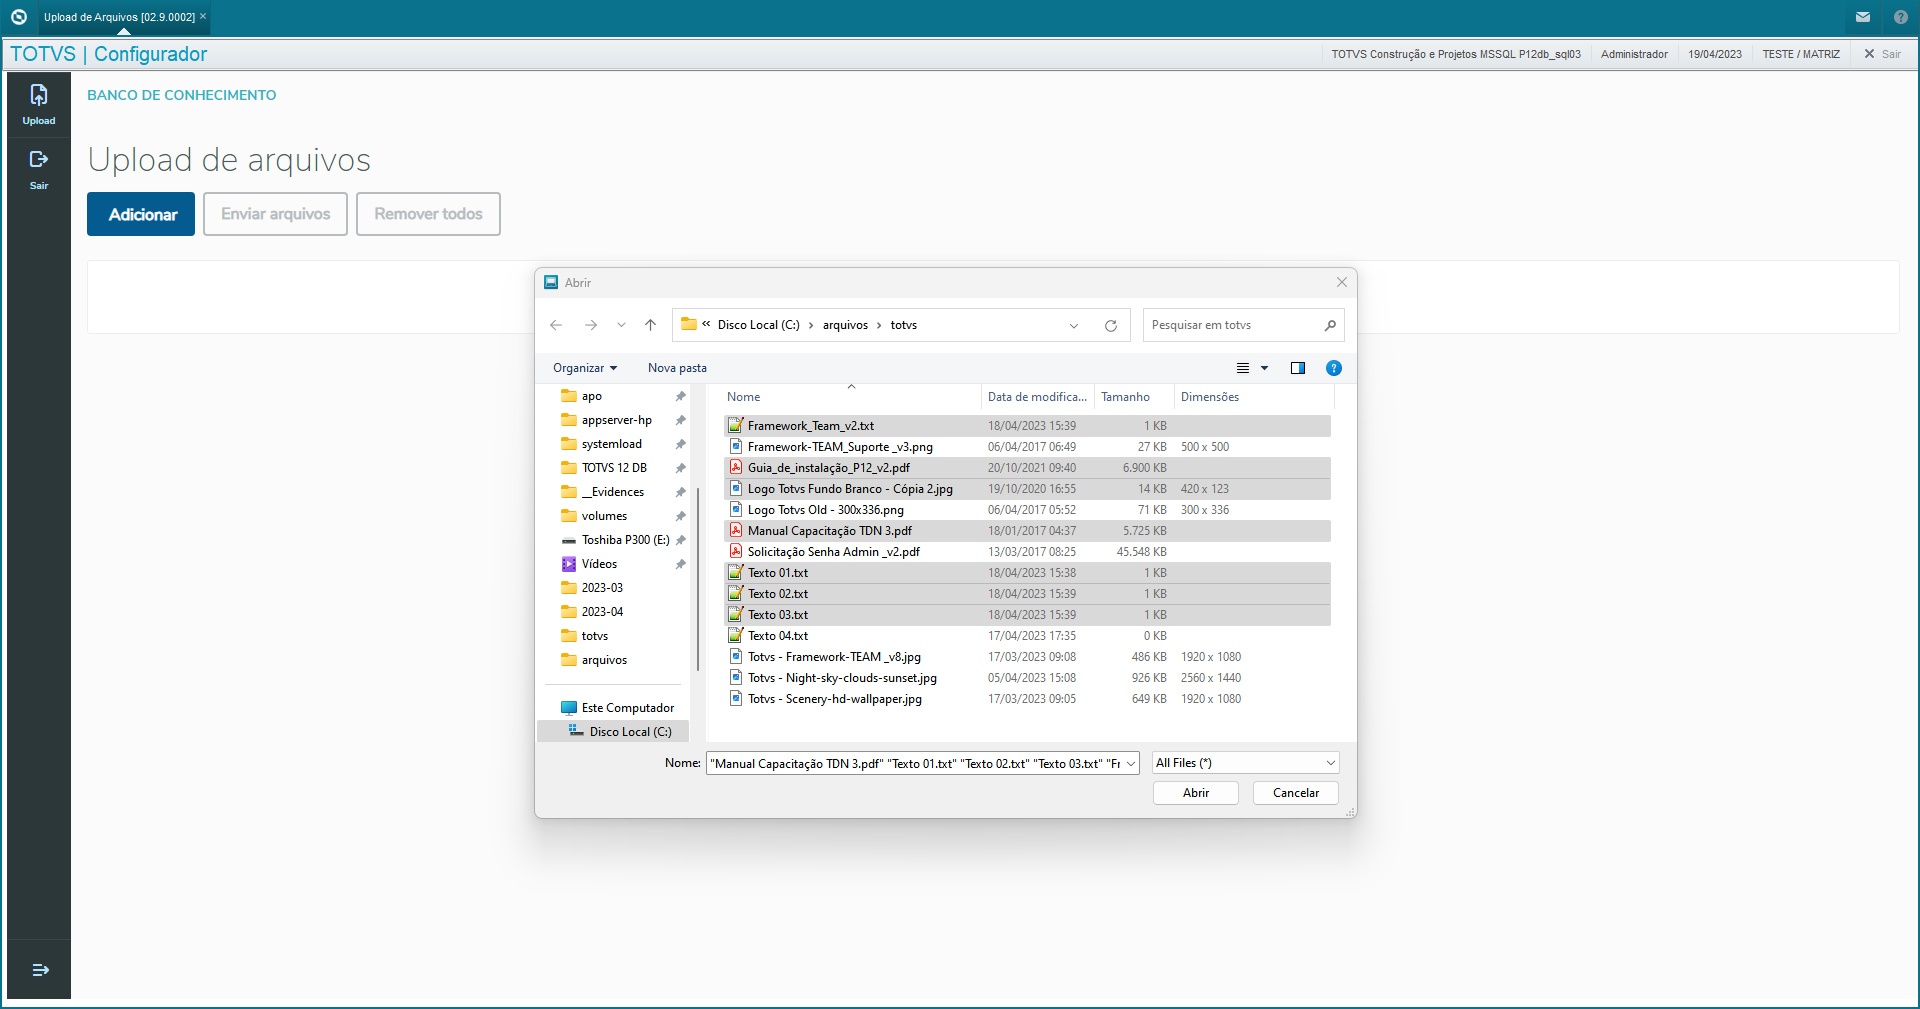Select Disco Local (C:) in the navigation pane

[613, 732]
